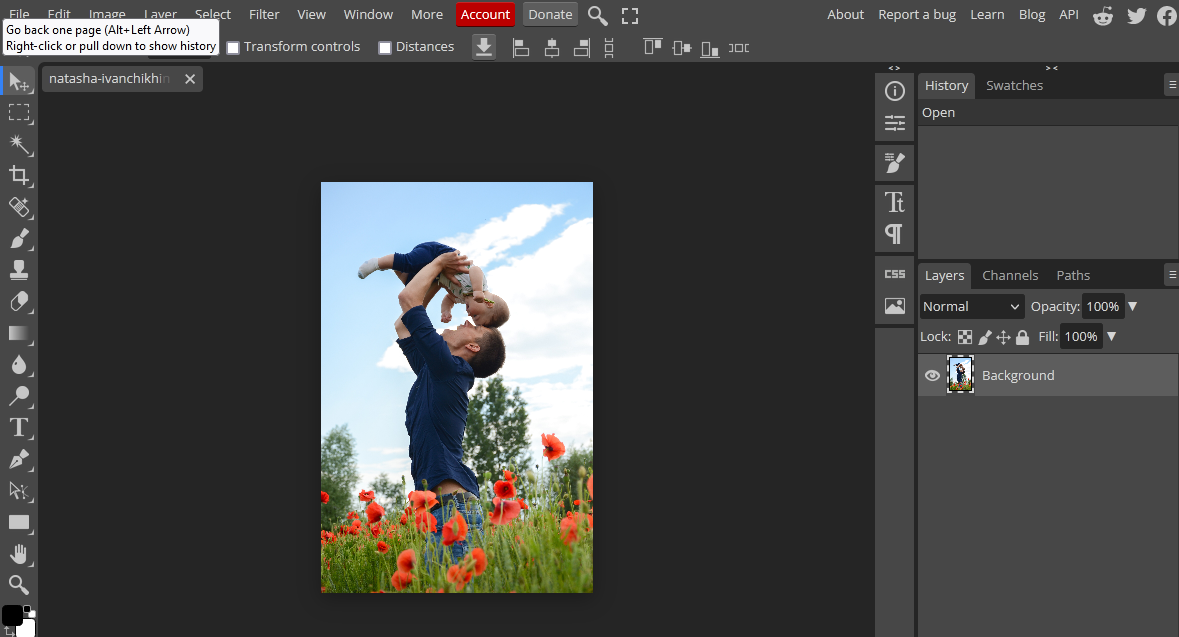1179x637 pixels.
Task: Open the Paragraph panel icon
Action: click(x=895, y=234)
